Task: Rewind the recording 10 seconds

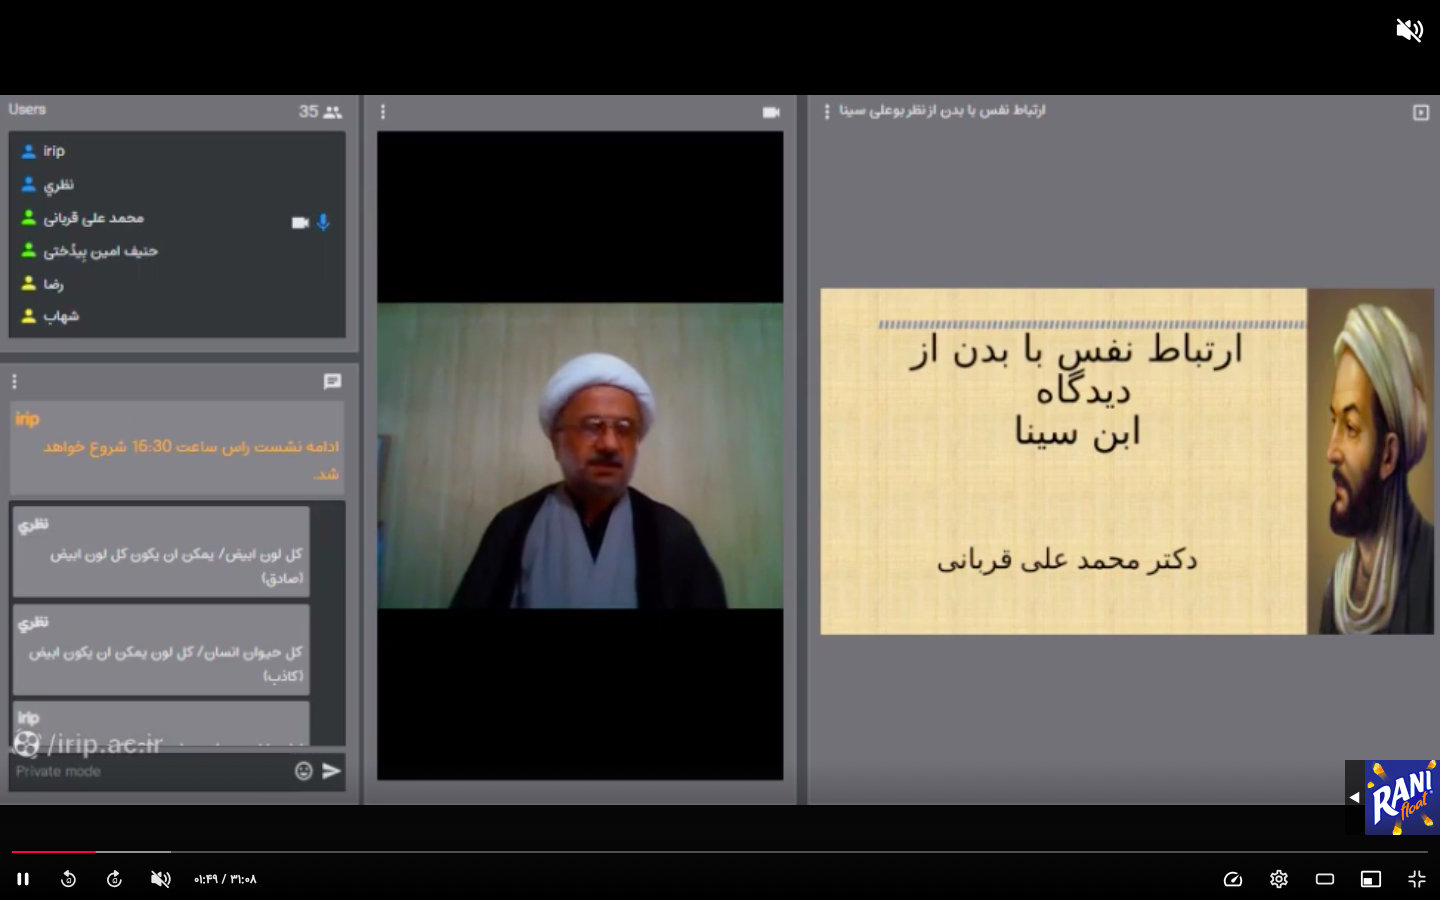Action: 68,879
